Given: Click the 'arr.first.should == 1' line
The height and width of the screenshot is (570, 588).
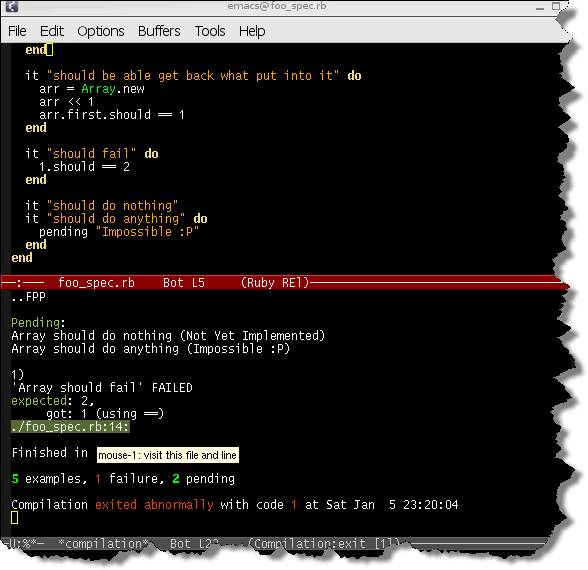Looking at the screenshot, I should 112,115.
